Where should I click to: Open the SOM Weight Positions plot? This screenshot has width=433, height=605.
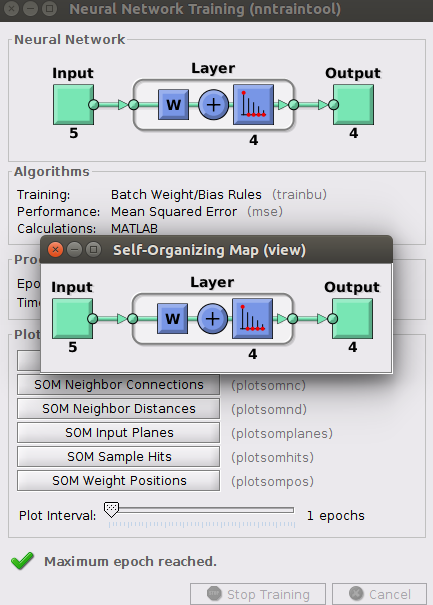(118, 481)
